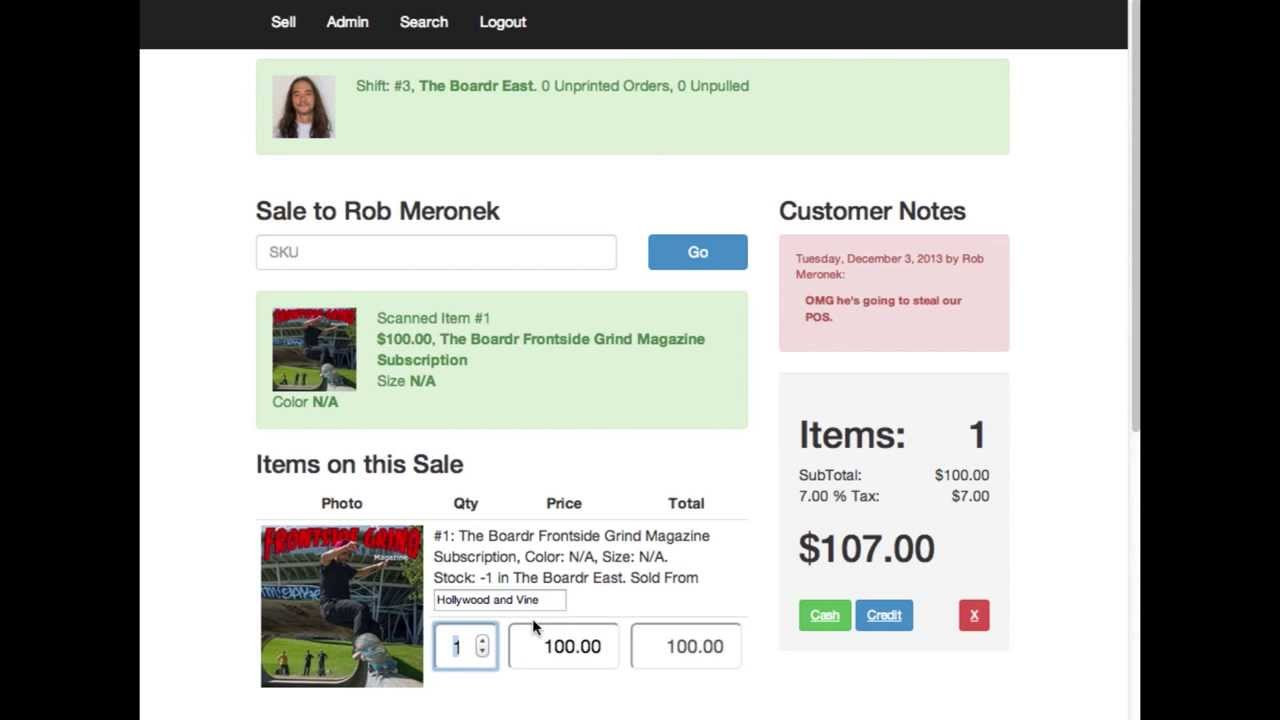Click Search in the top navigation
This screenshot has height=720, width=1280.
424,22
